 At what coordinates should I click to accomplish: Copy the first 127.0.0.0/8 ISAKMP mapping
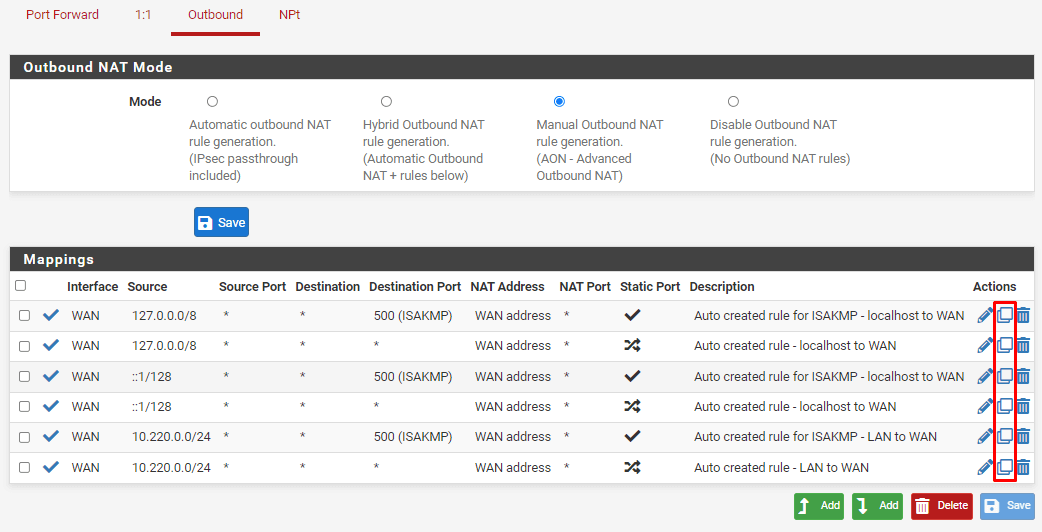click(x=1005, y=315)
